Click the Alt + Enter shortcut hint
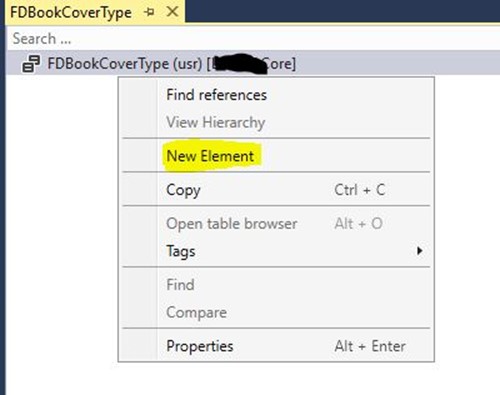Screen dimensions: 500x395 click(370, 346)
